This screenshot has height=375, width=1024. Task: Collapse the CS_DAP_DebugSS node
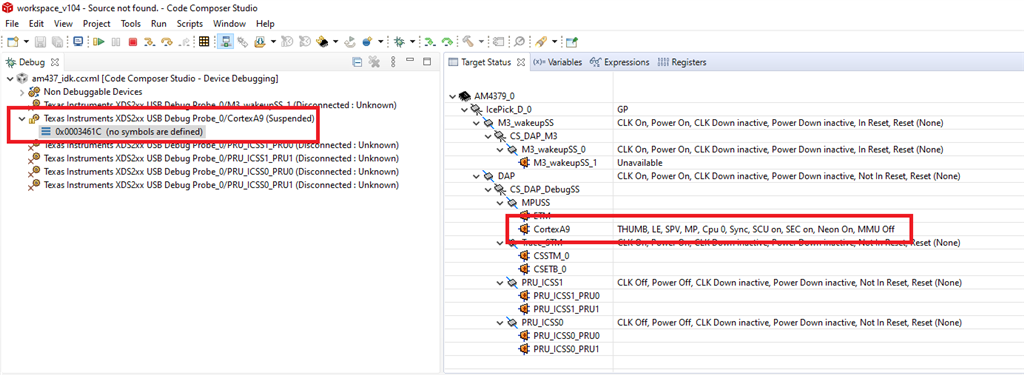coord(488,189)
